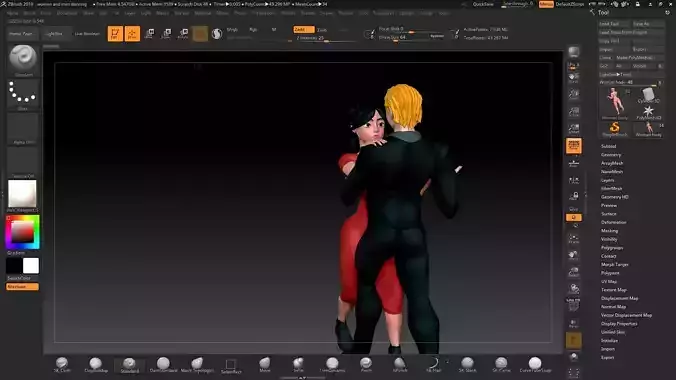
Task: Expand the Polygroups subpalette
Action: coord(612,248)
